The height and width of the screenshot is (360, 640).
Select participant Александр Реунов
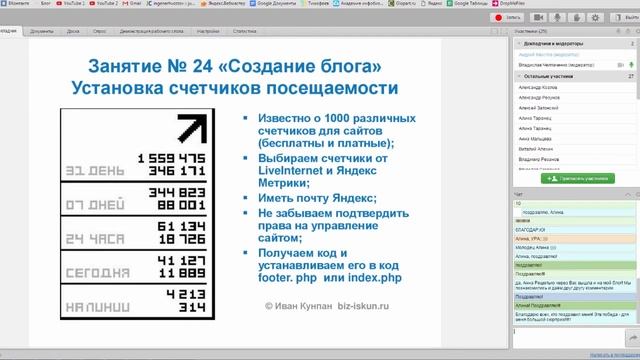(x=539, y=98)
